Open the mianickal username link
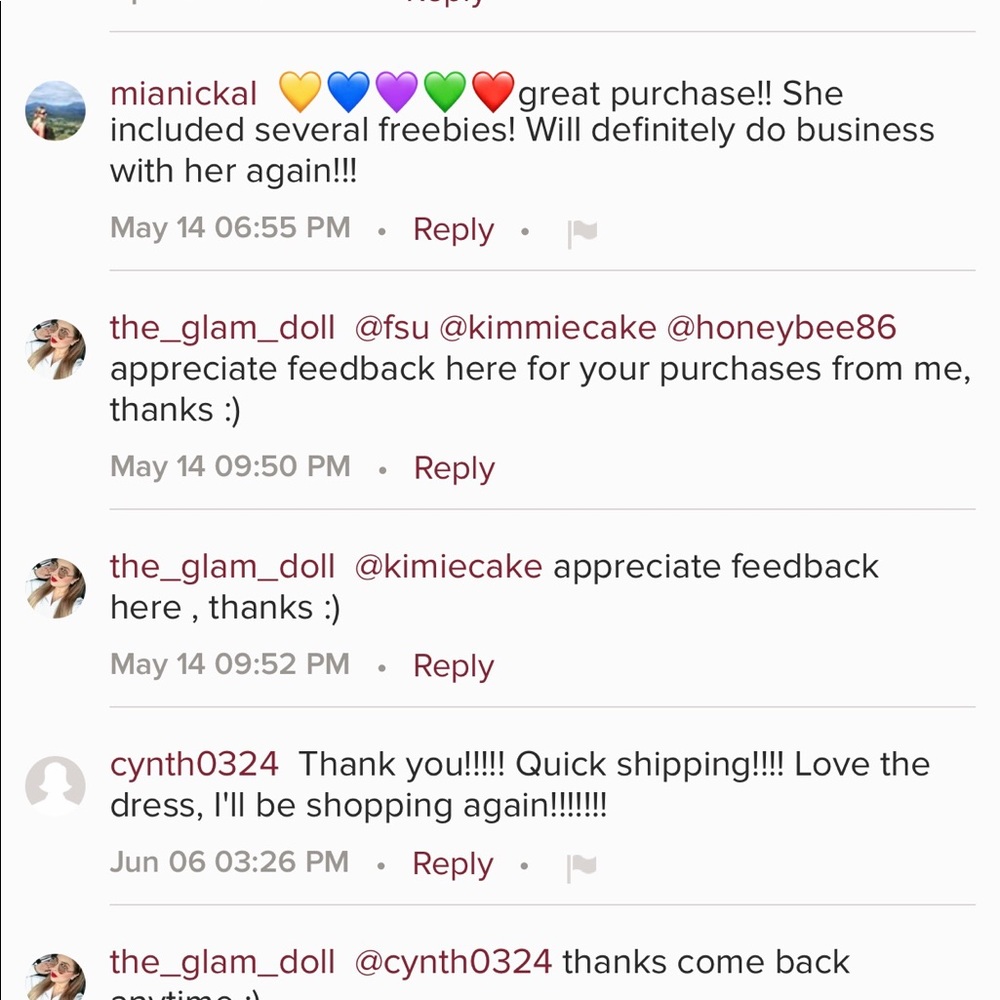Image resolution: width=1000 pixels, height=1000 pixels. tap(183, 94)
